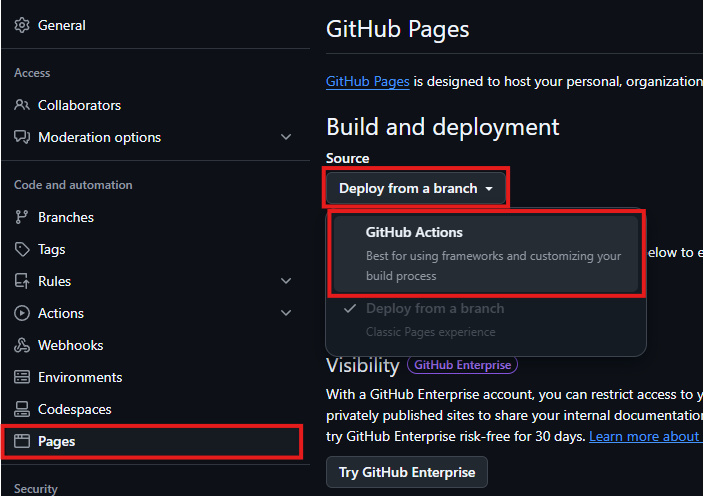Click 'Code and automation' section label
The height and width of the screenshot is (496, 703).
coord(73,185)
